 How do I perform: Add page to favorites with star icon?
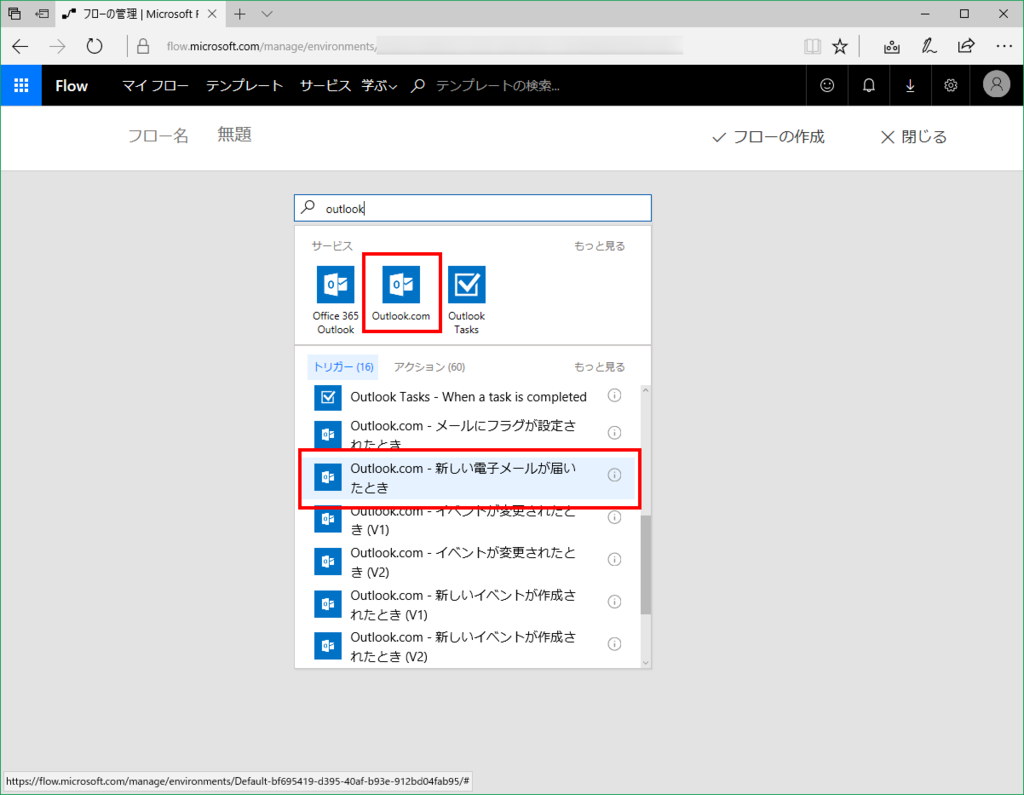840,46
